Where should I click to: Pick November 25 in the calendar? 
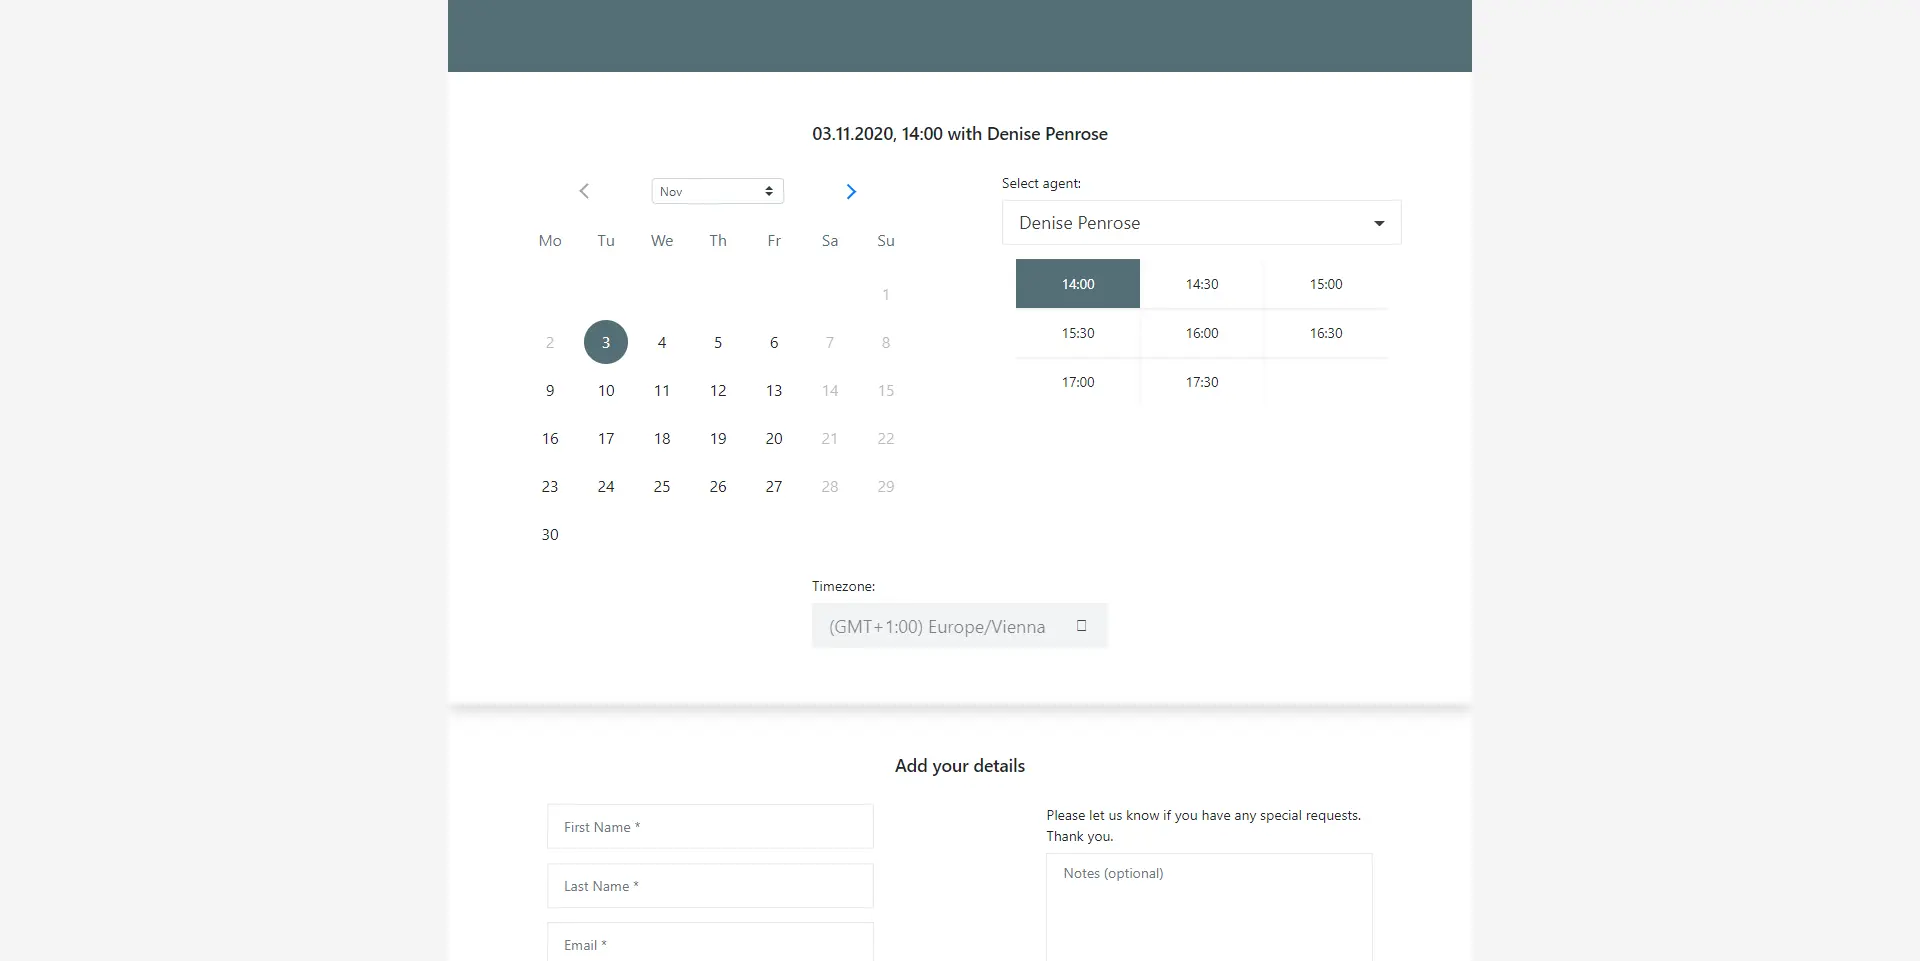click(662, 486)
